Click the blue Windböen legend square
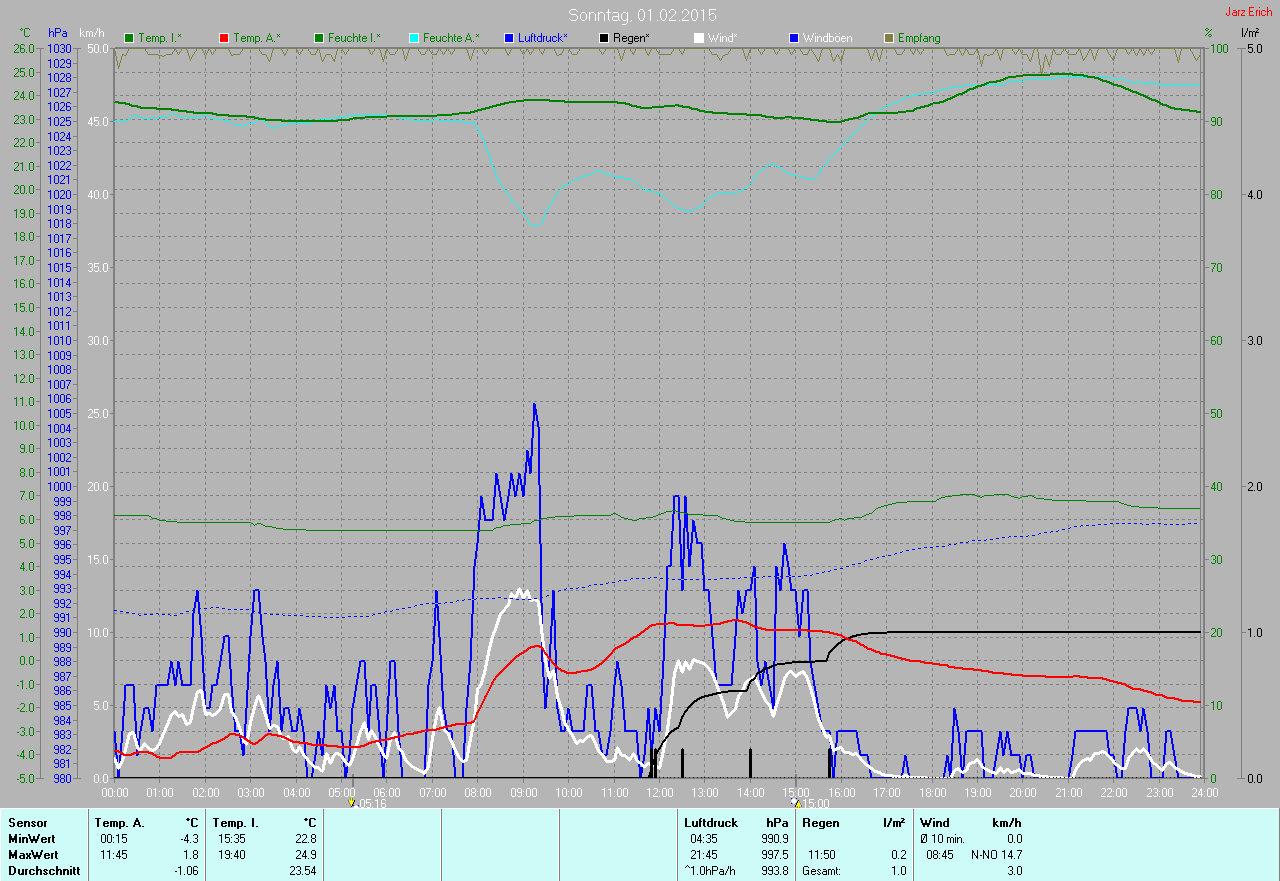1280x881 pixels. pyautogui.click(x=794, y=38)
